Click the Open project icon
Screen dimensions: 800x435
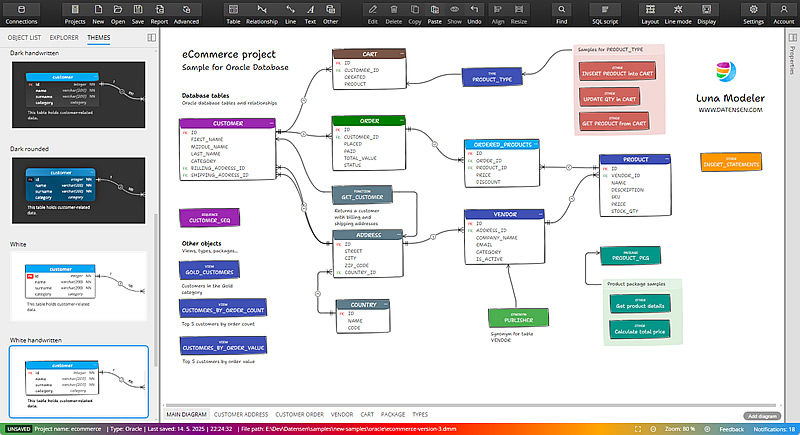[x=118, y=14]
